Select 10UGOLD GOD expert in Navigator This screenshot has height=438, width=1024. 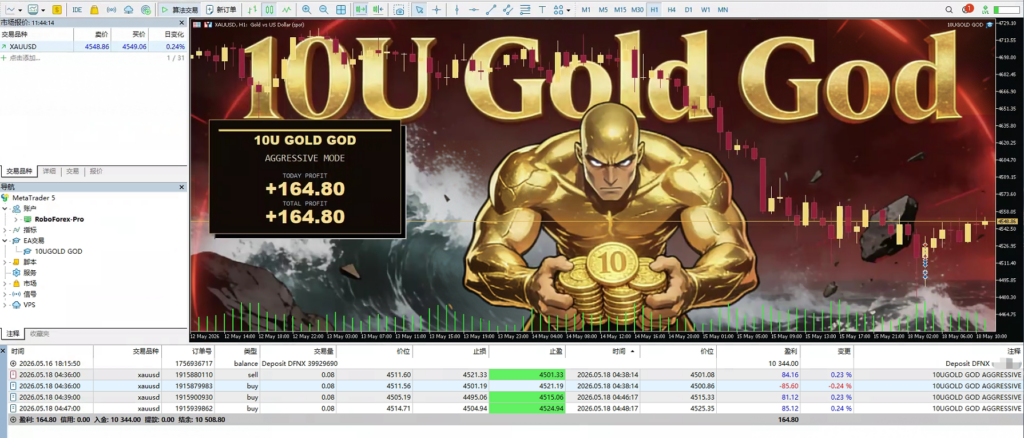click(58, 251)
